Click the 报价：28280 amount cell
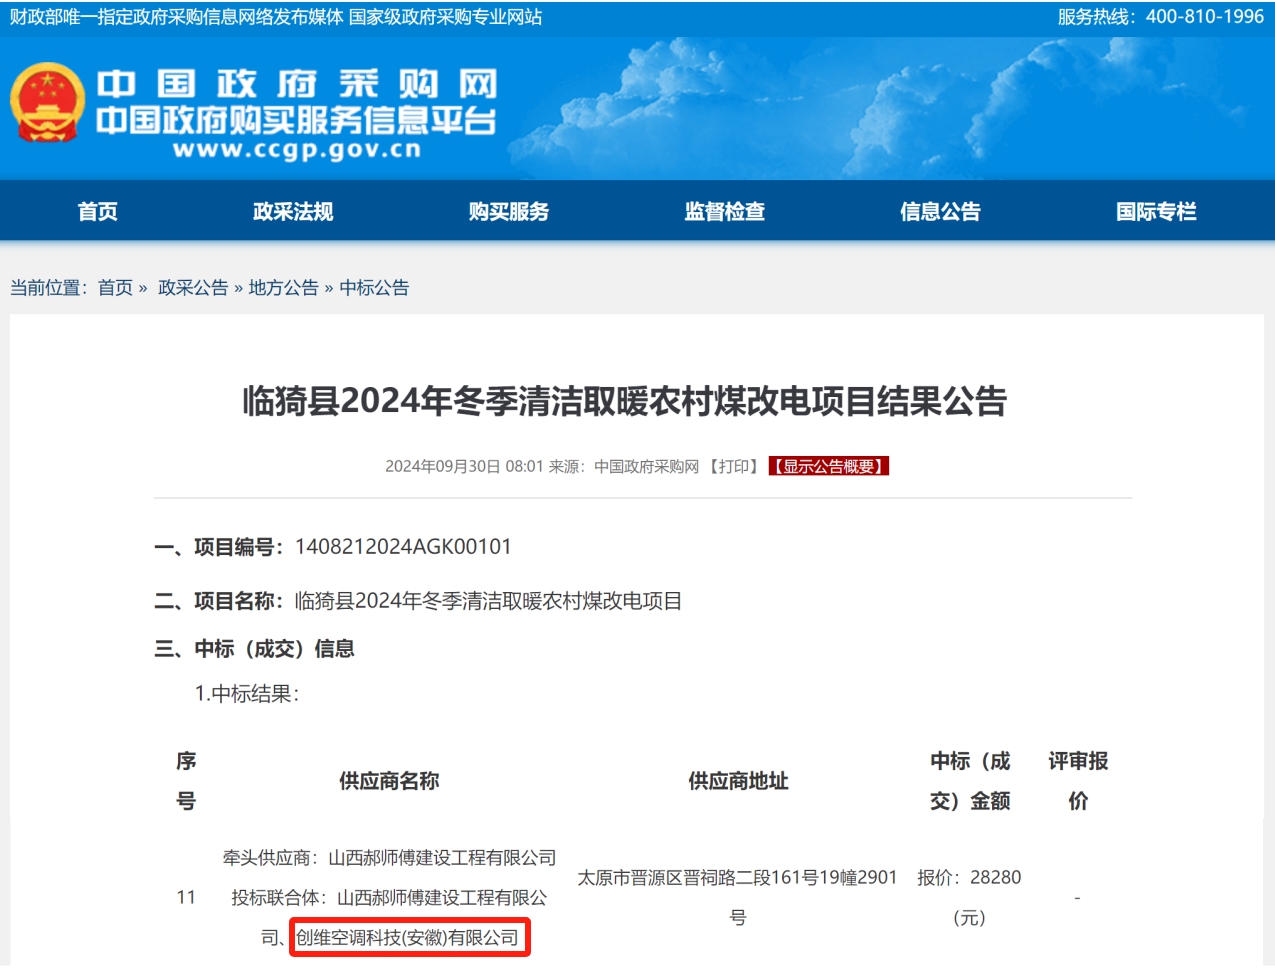 (x=969, y=897)
